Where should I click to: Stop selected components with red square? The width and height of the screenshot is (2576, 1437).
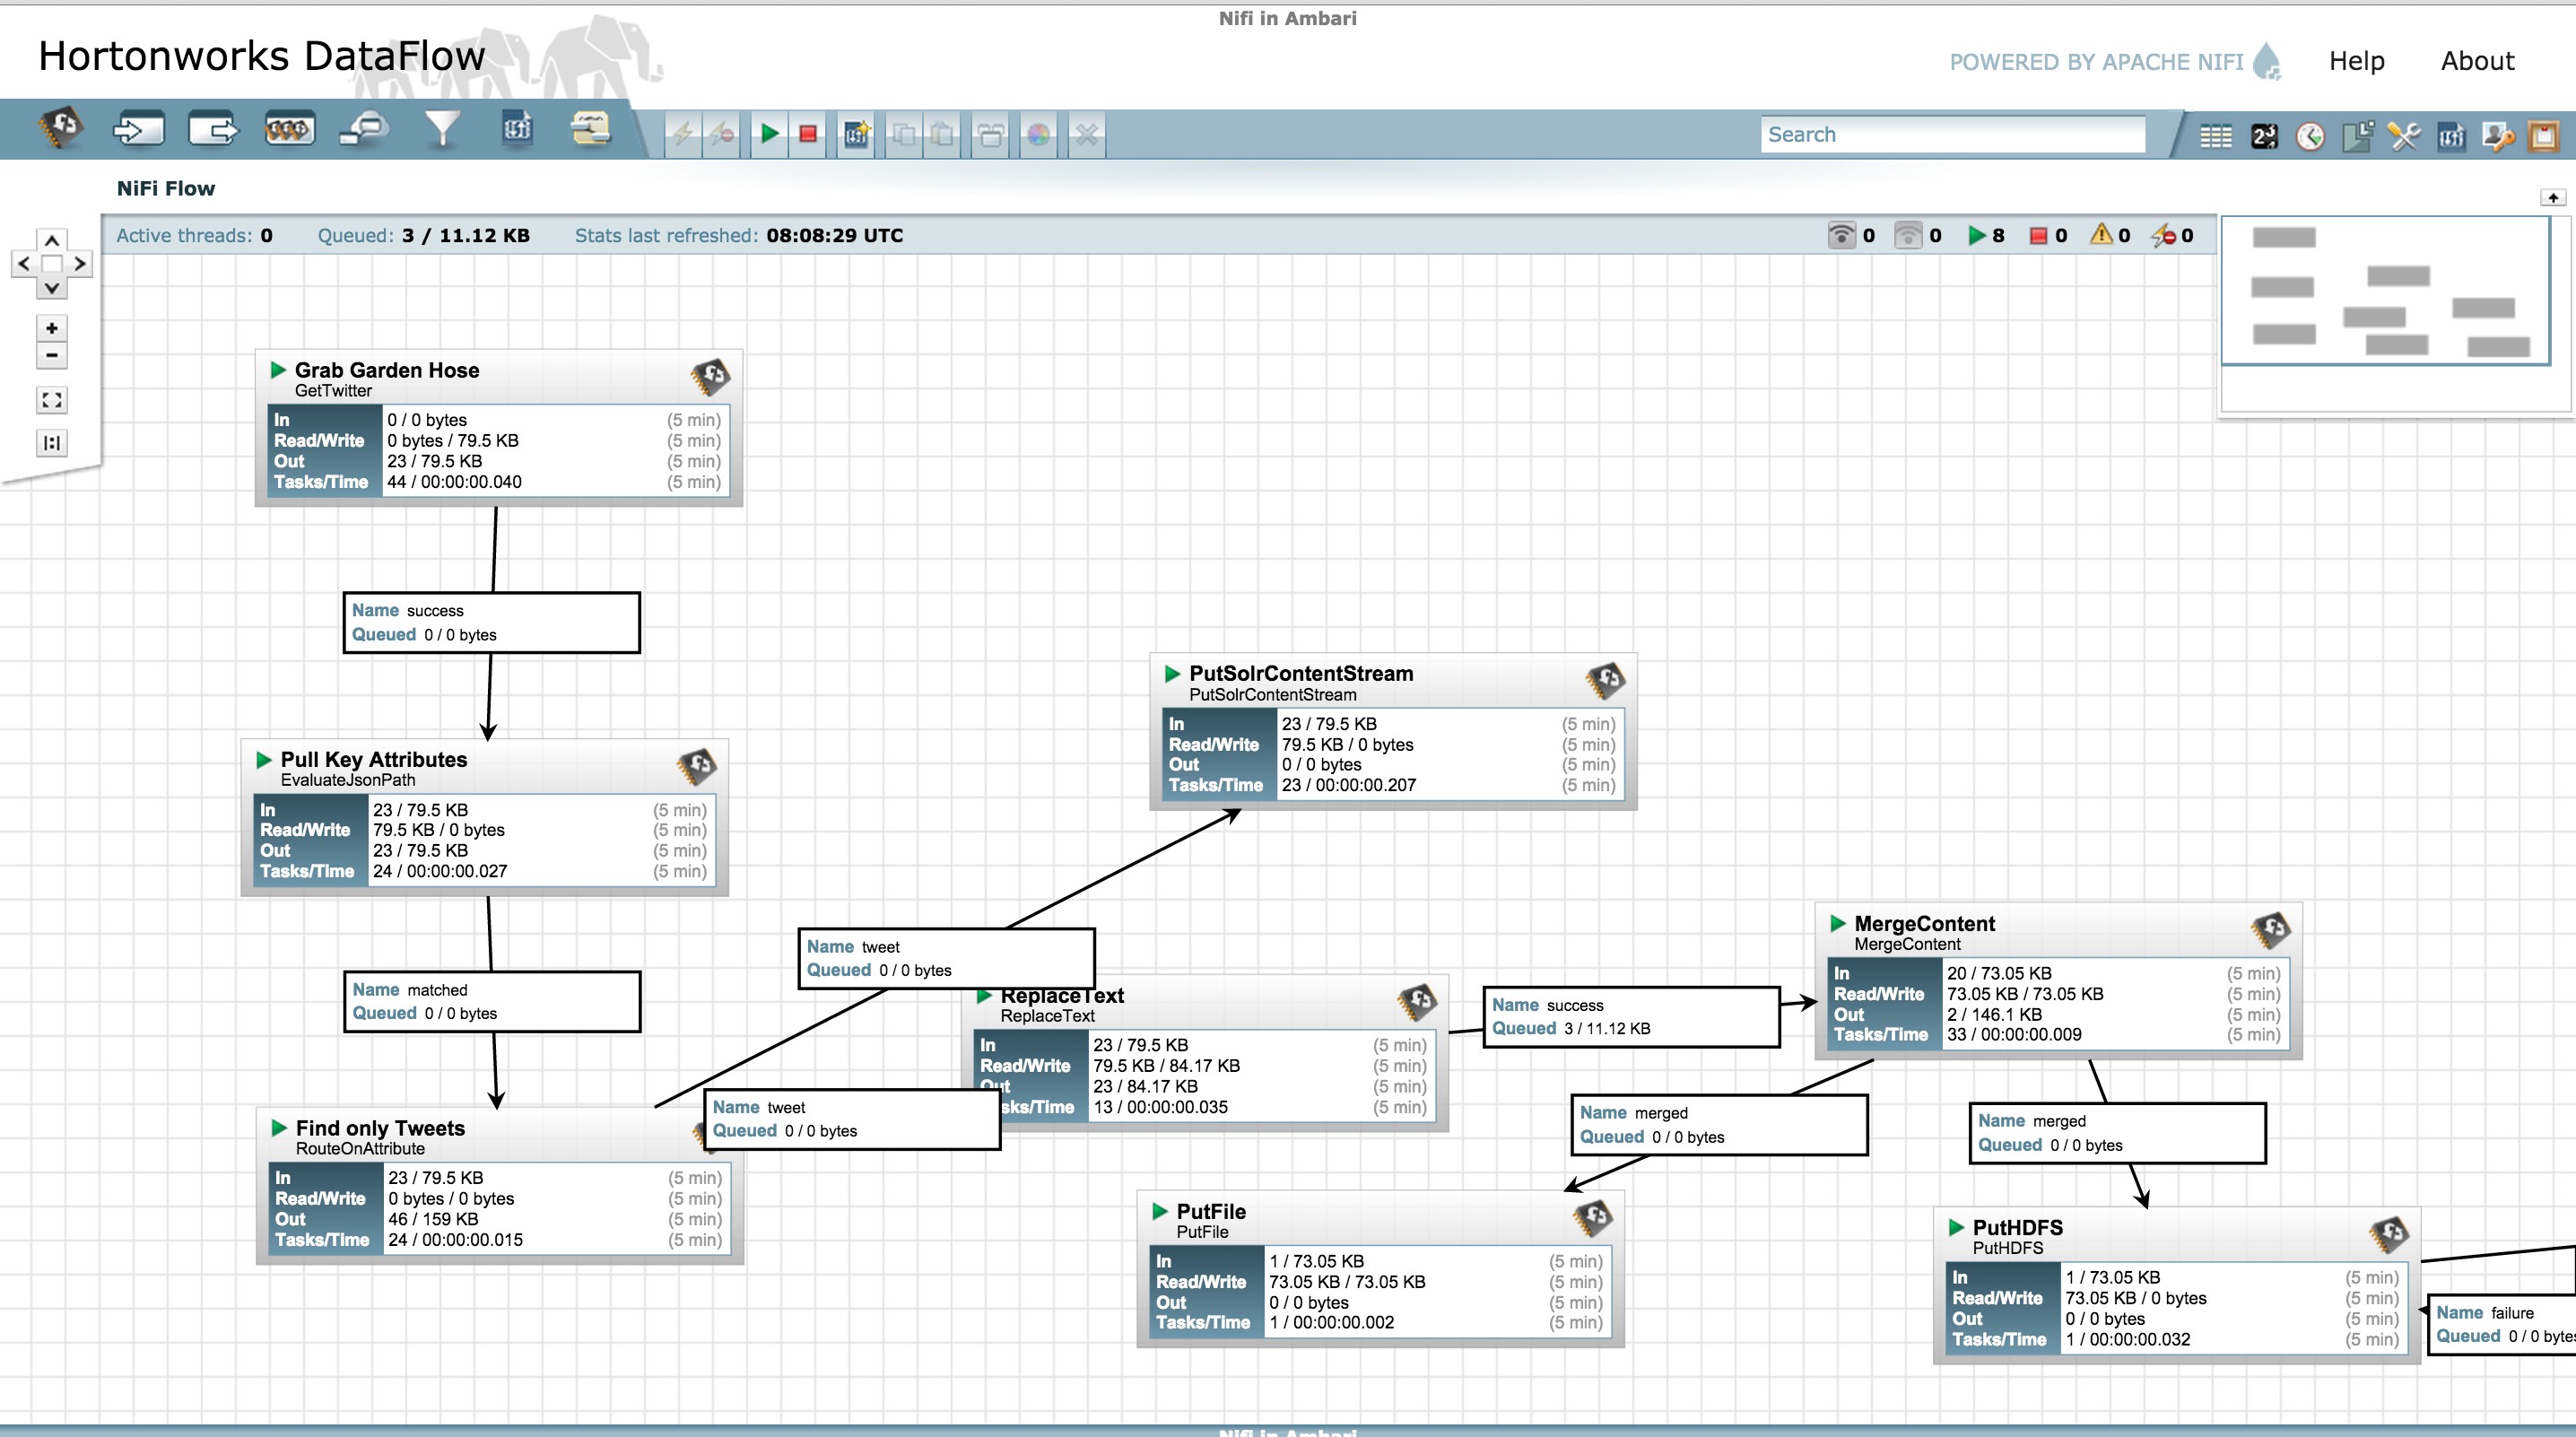808,134
